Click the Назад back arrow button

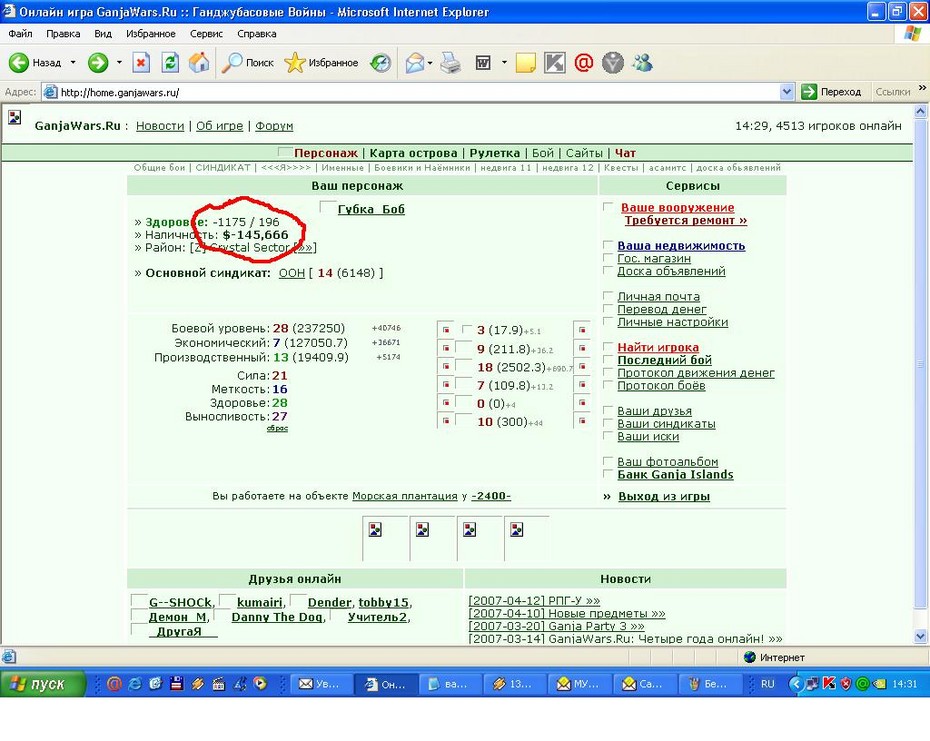[35, 62]
